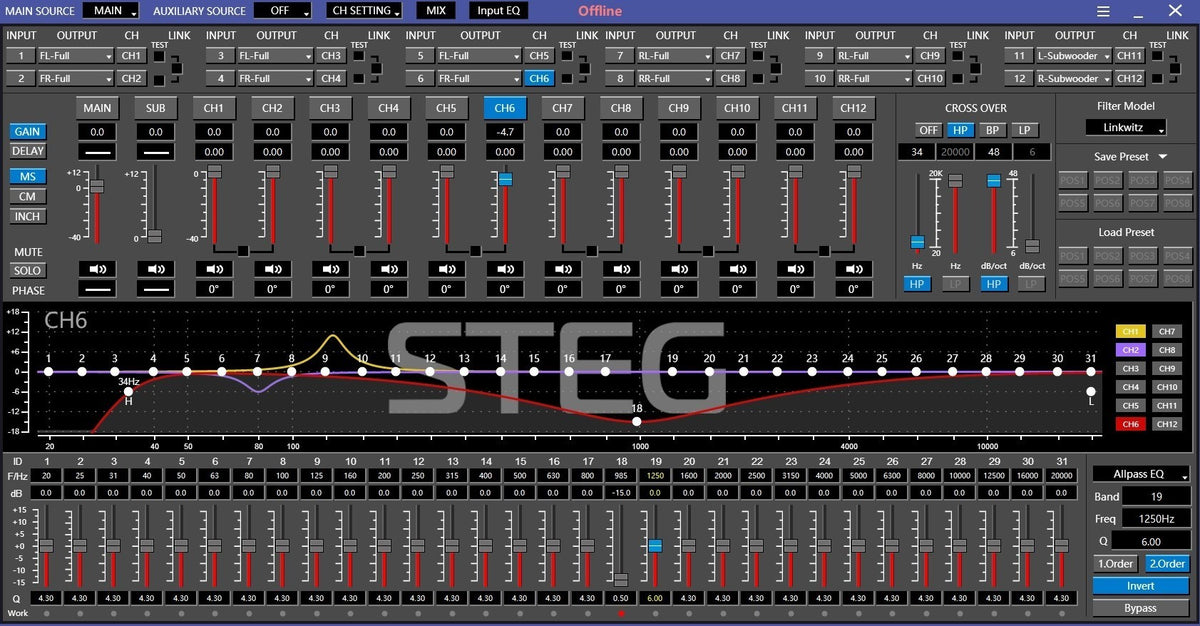
Task: Tick the CH11 test checkbox
Action: (1157, 56)
